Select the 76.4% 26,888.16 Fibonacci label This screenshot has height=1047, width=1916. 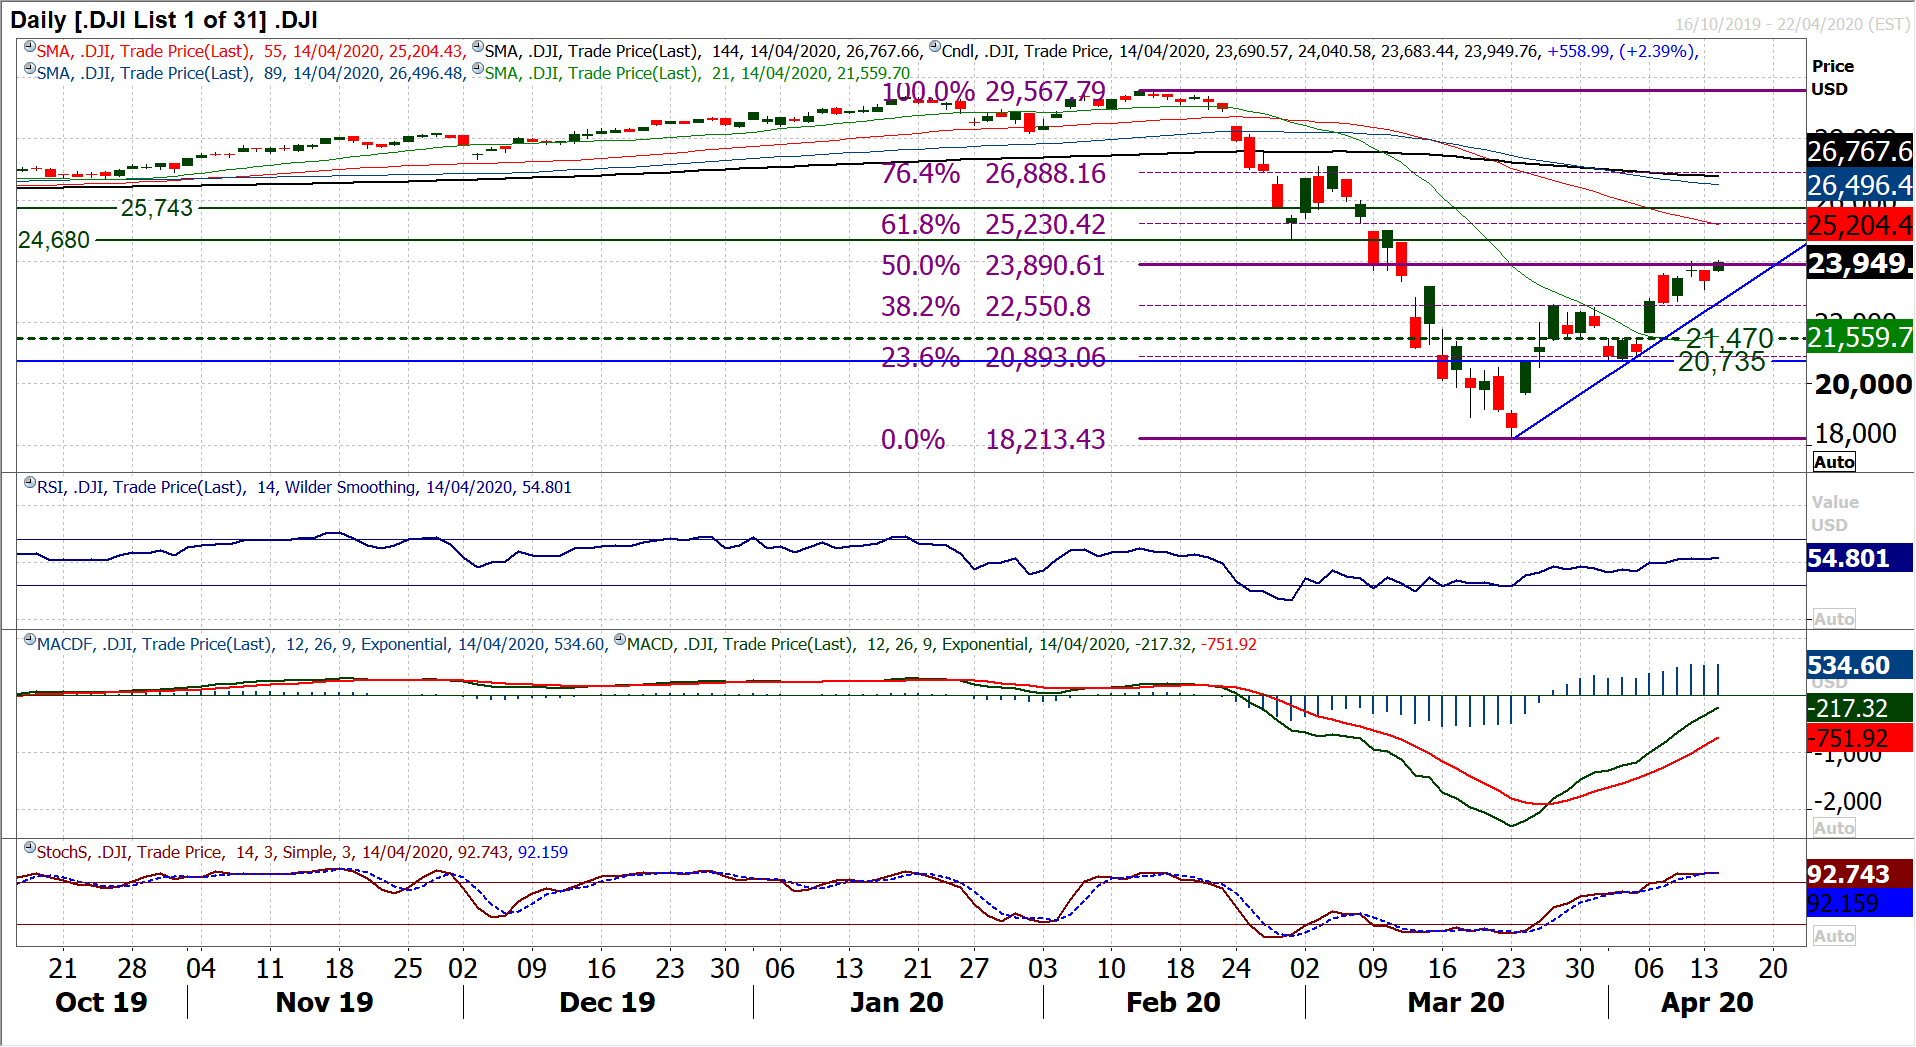994,173
